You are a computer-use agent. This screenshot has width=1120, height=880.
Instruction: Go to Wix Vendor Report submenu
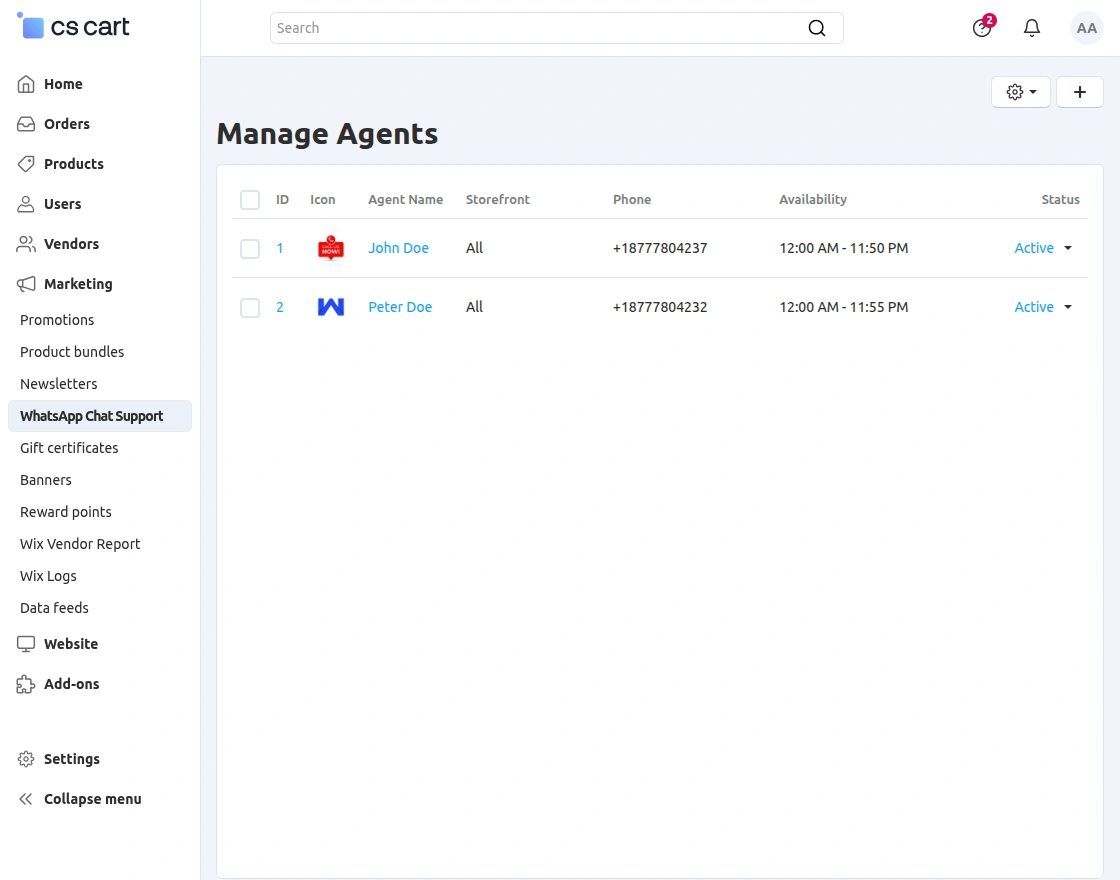[80, 544]
